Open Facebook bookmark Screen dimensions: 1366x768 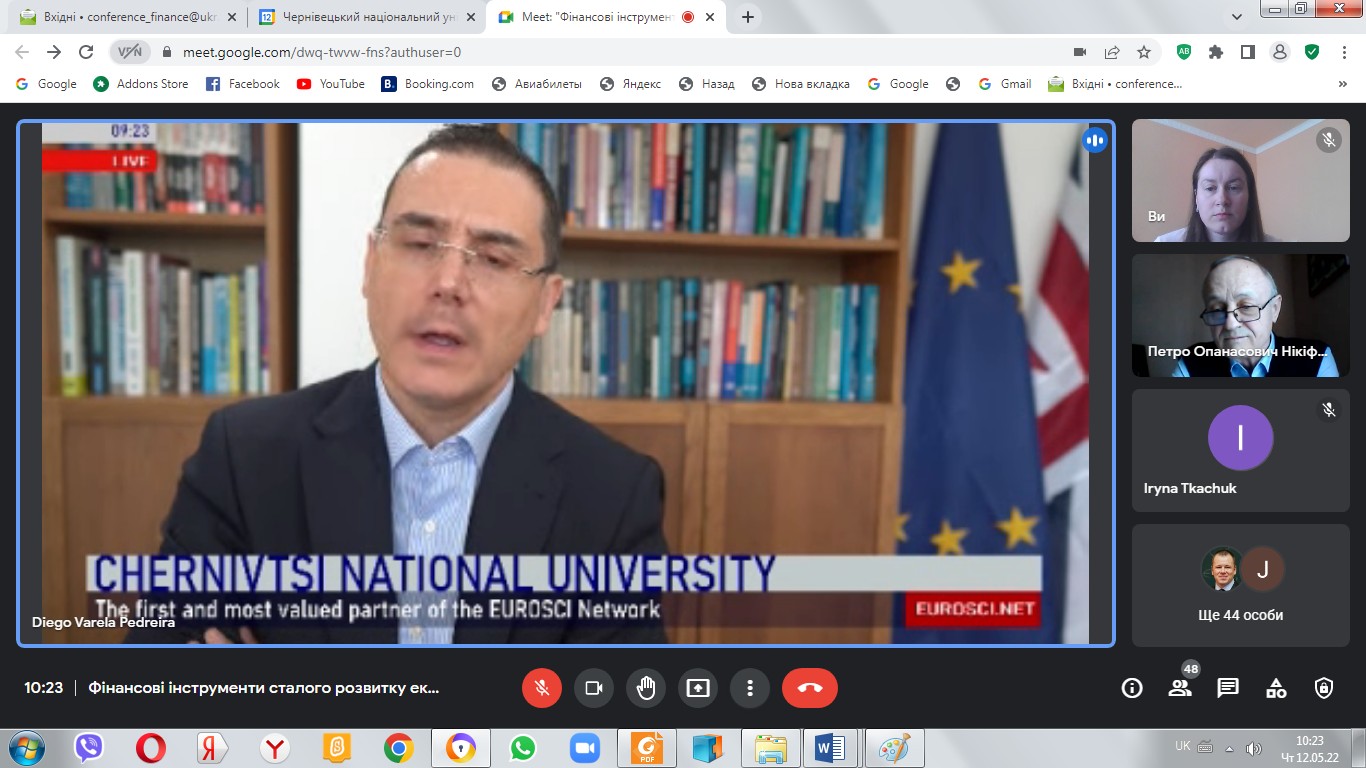coord(242,84)
